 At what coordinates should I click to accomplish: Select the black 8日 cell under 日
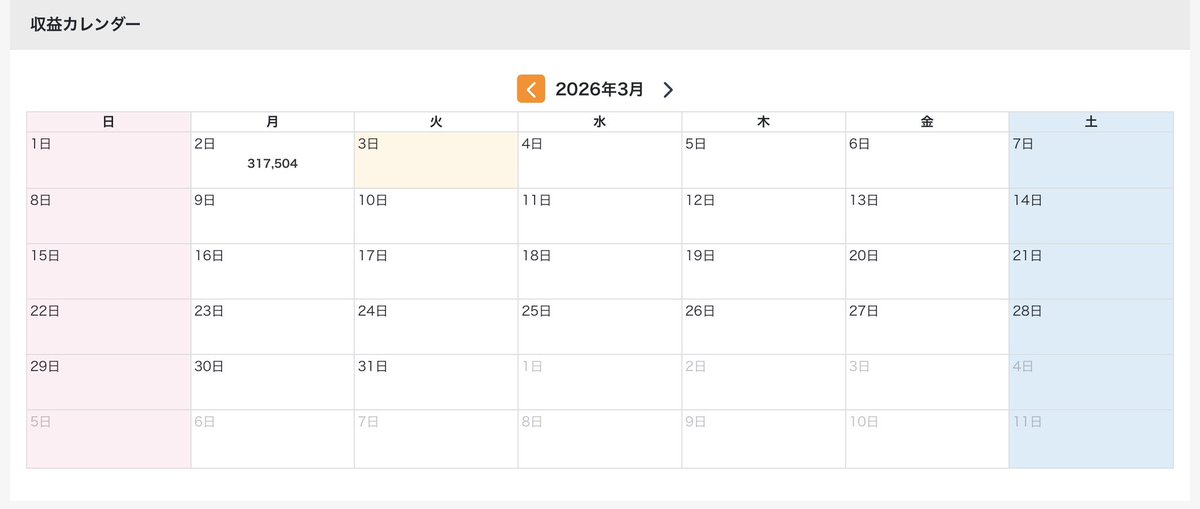click(109, 216)
